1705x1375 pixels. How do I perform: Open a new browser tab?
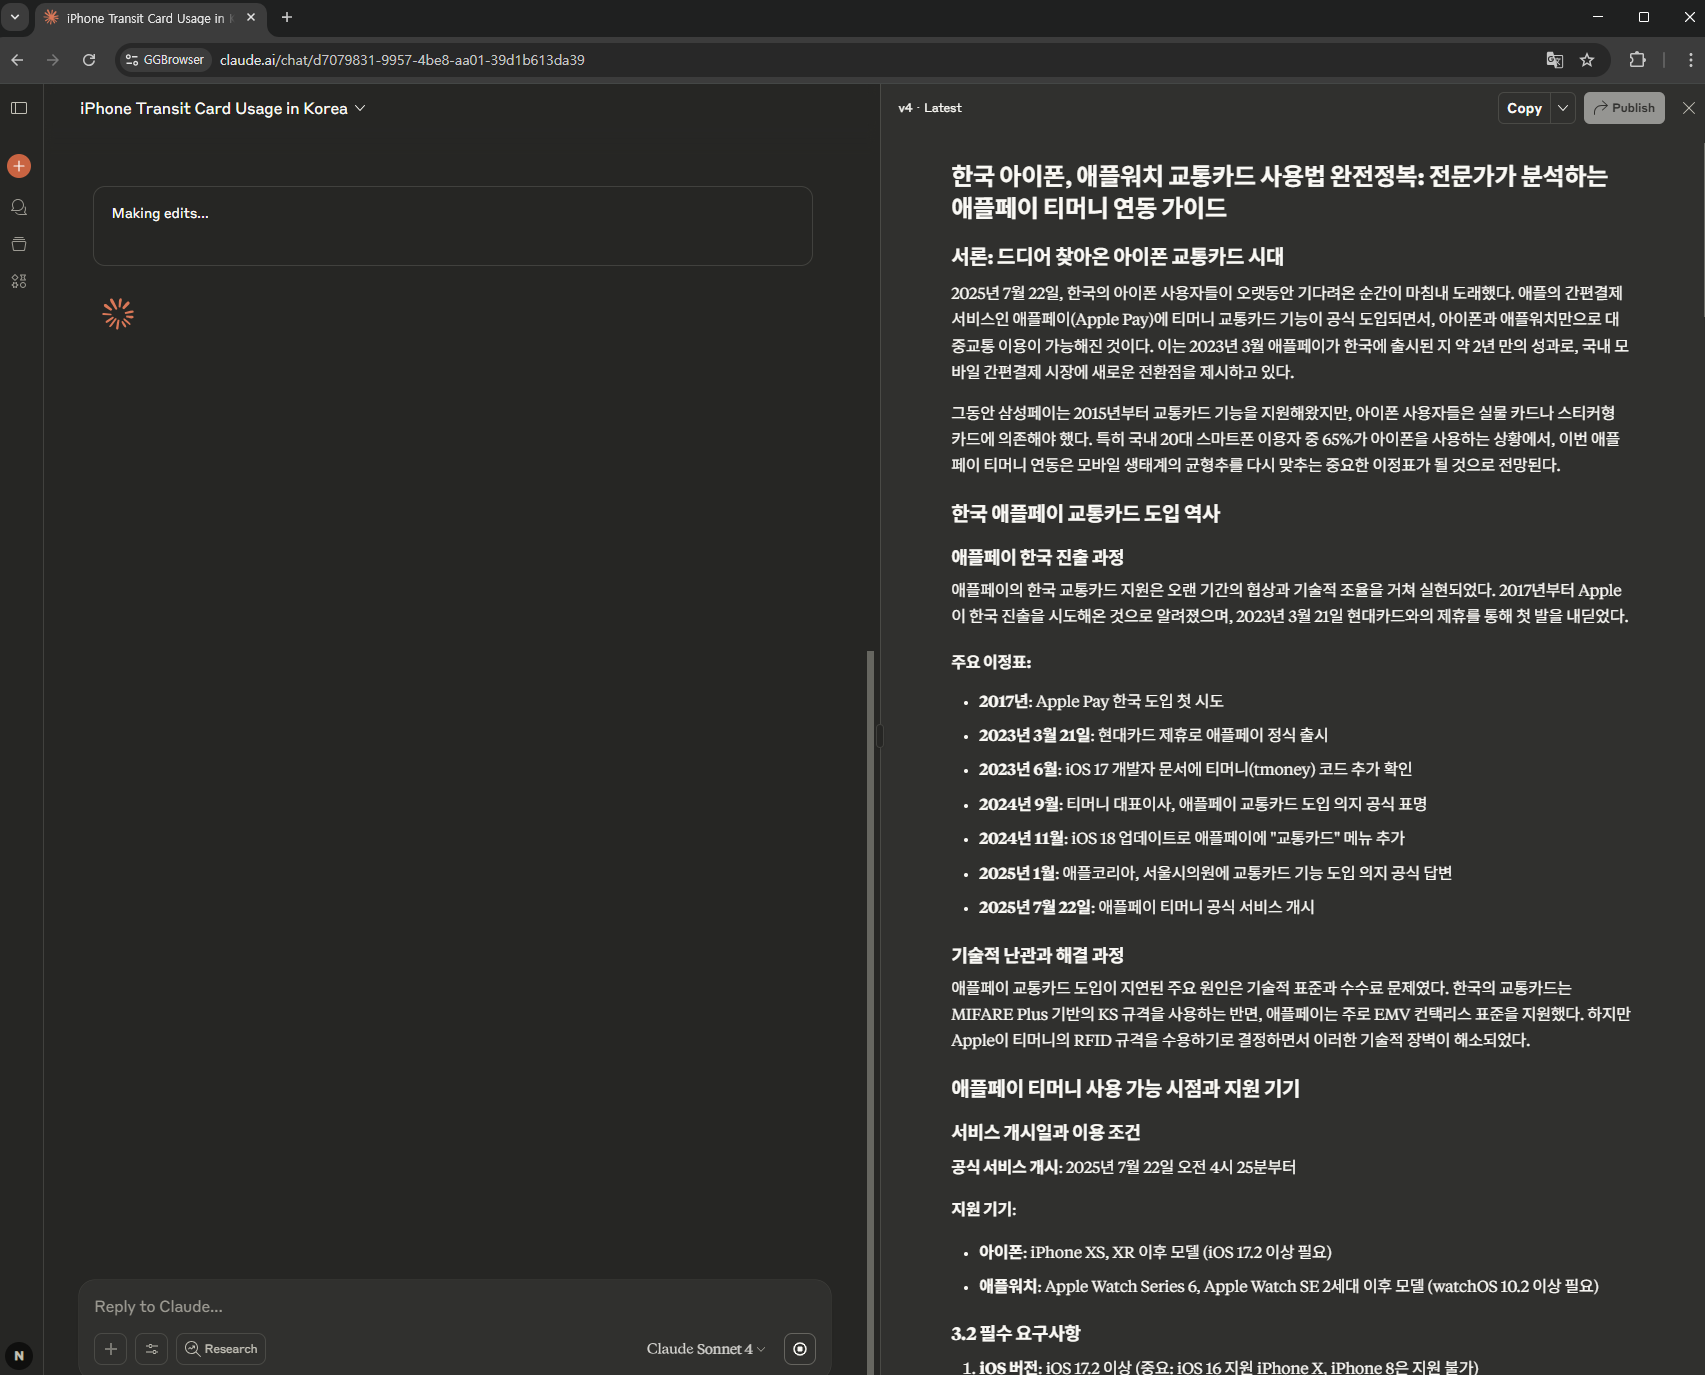click(287, 17)
